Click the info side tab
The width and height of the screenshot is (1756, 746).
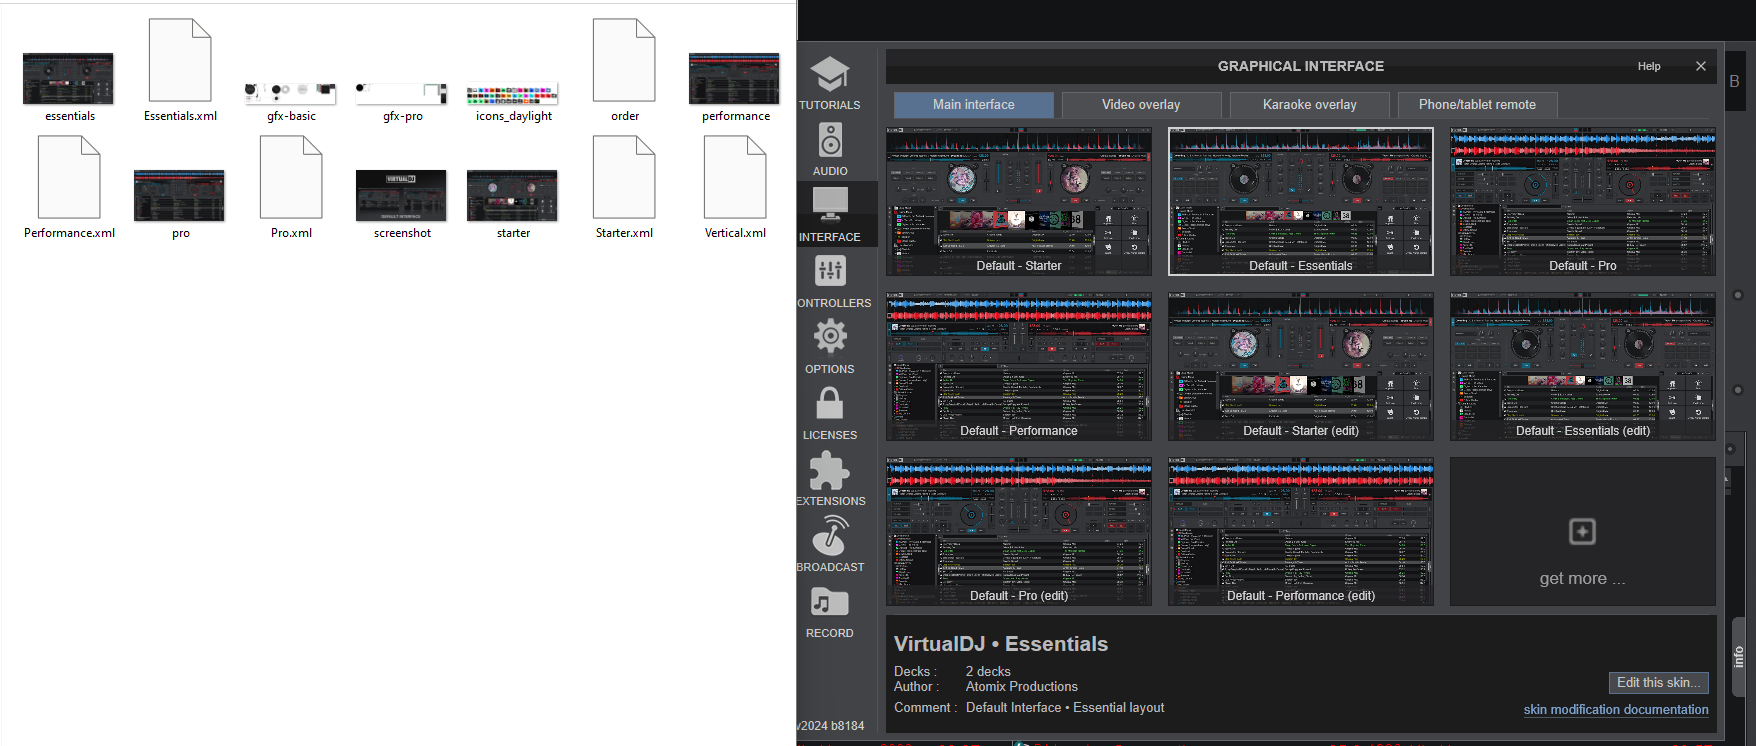coord(1738,657)
